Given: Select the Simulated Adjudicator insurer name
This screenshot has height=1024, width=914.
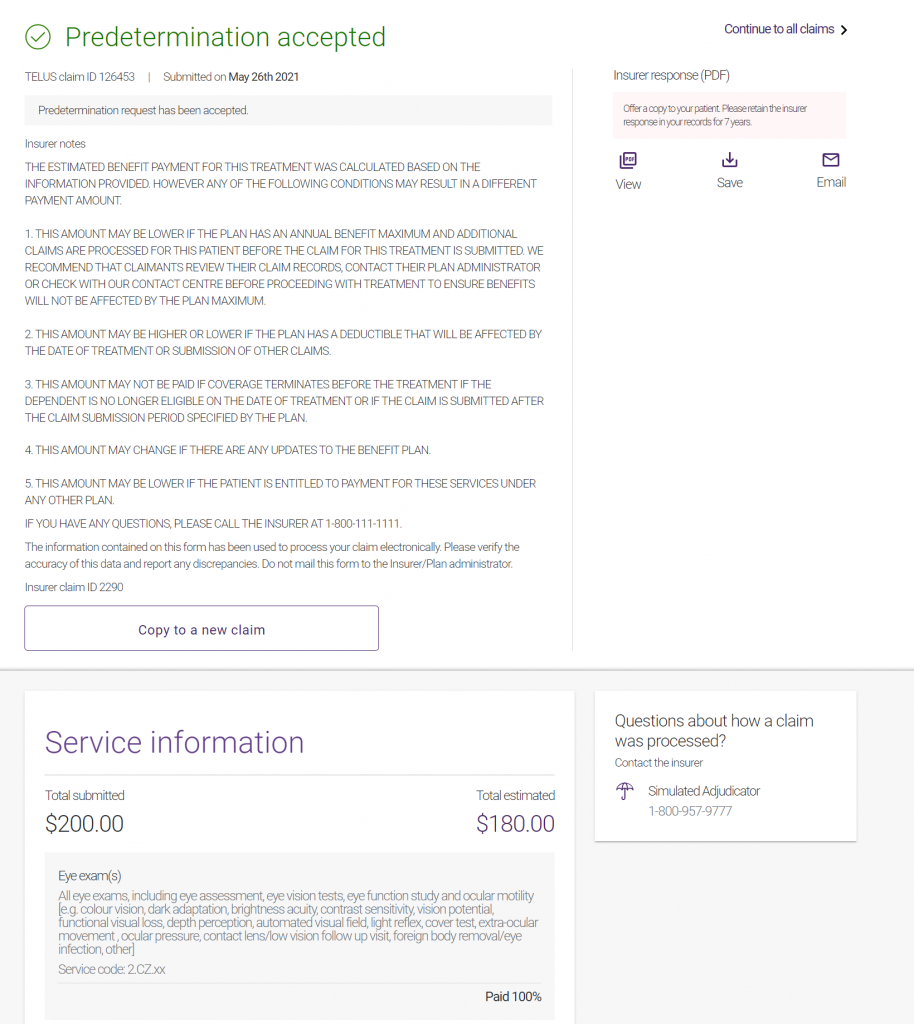Looking at the screenshot, I should pyautogui.click(x=704, y=791).
